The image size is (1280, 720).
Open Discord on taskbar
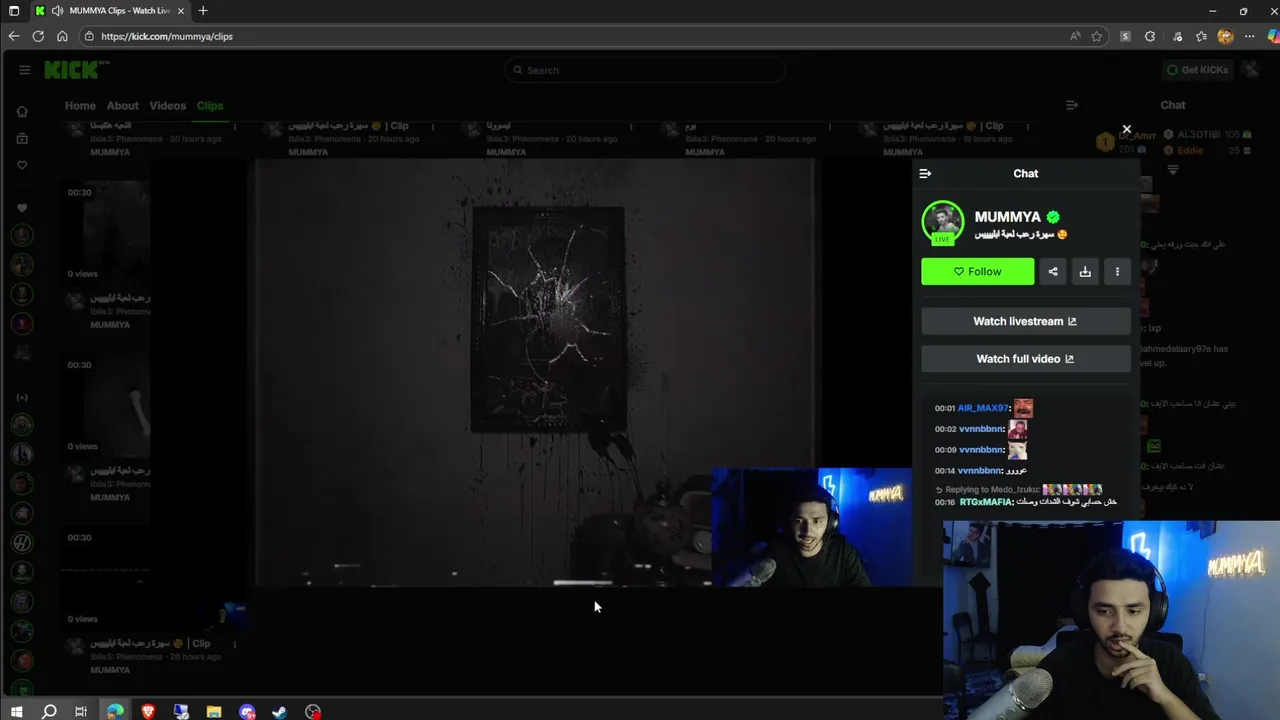[x=247, y=712]
